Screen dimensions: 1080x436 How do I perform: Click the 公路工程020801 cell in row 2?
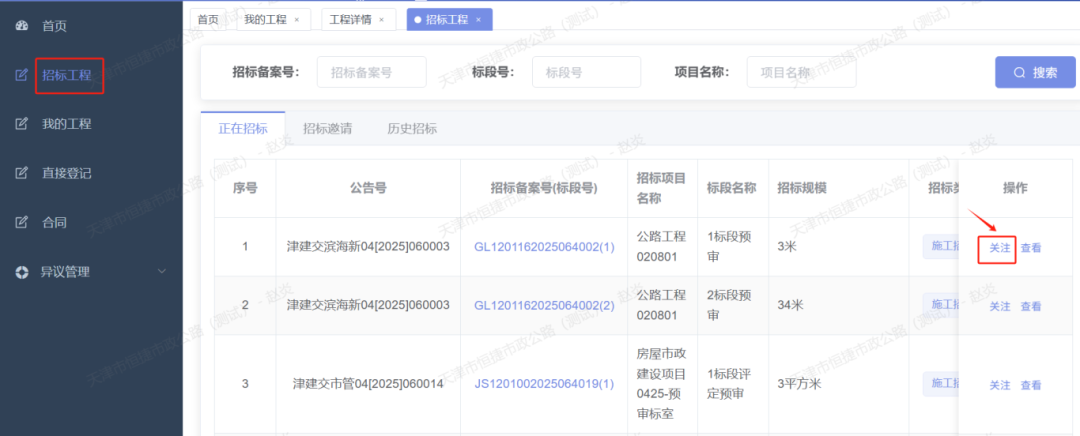tap(661, 305)
